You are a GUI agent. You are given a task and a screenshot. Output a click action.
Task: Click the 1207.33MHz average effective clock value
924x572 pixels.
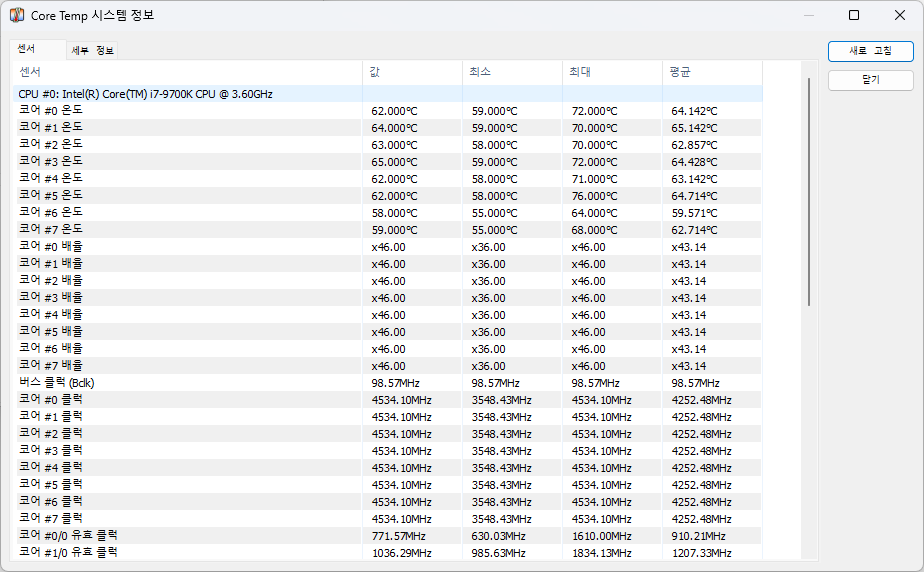coord(702,553)
